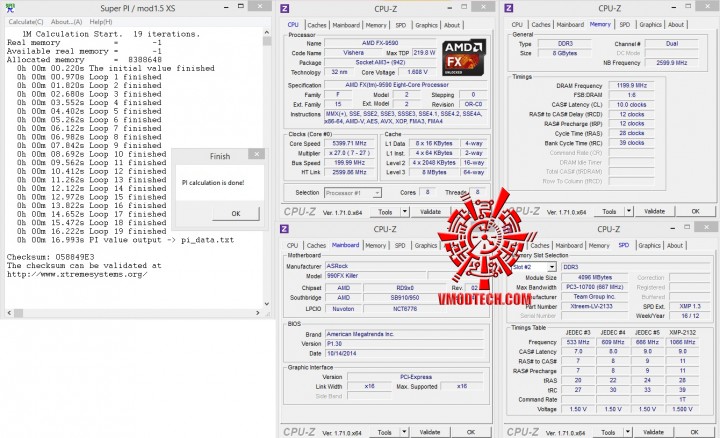Select CPU tab in bottom-left Mainboard window

tap(292, 246)
